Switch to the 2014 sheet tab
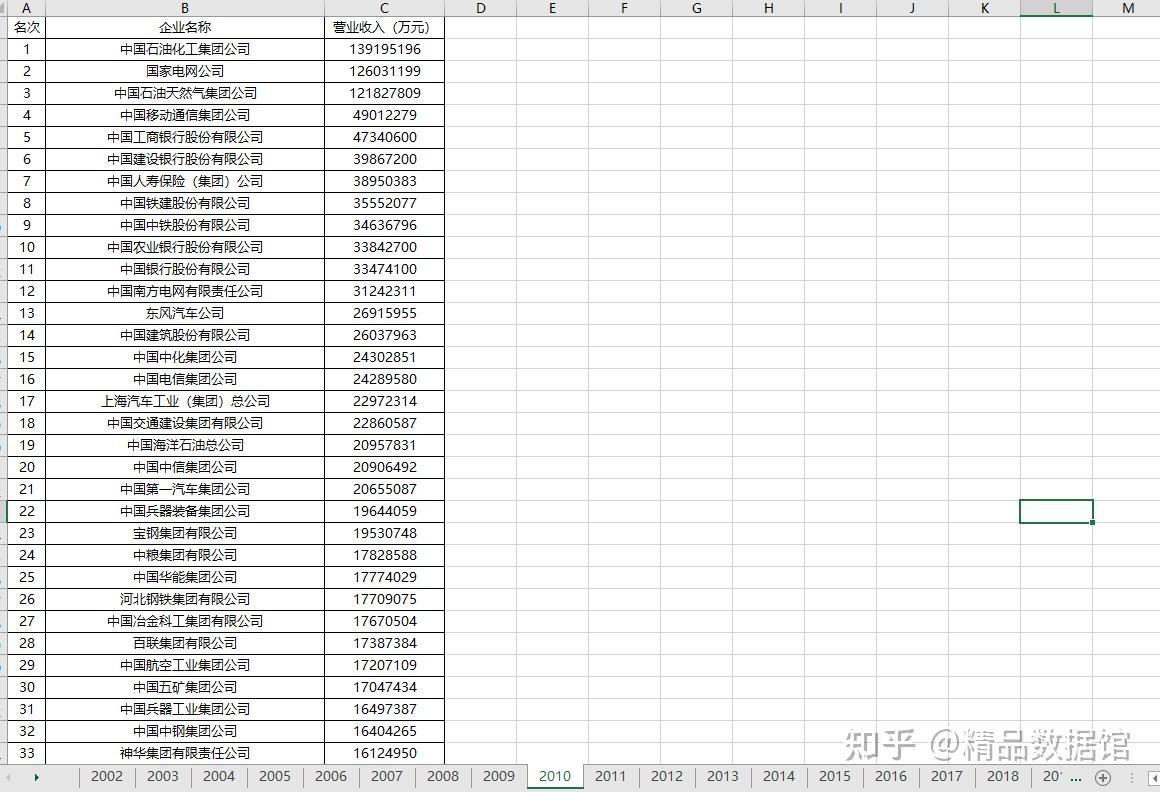Screen dimensions: 1160x792 778,776
